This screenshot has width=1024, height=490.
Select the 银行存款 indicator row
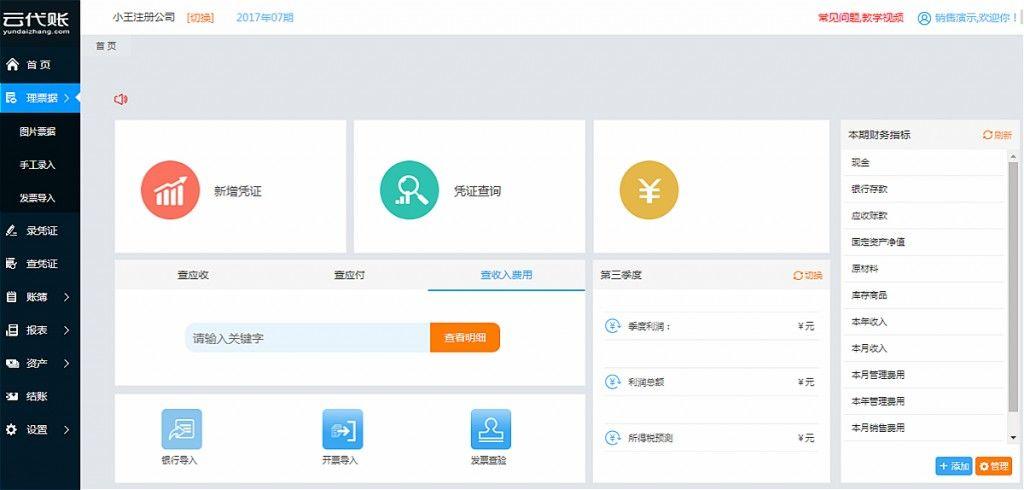point(925,189)
